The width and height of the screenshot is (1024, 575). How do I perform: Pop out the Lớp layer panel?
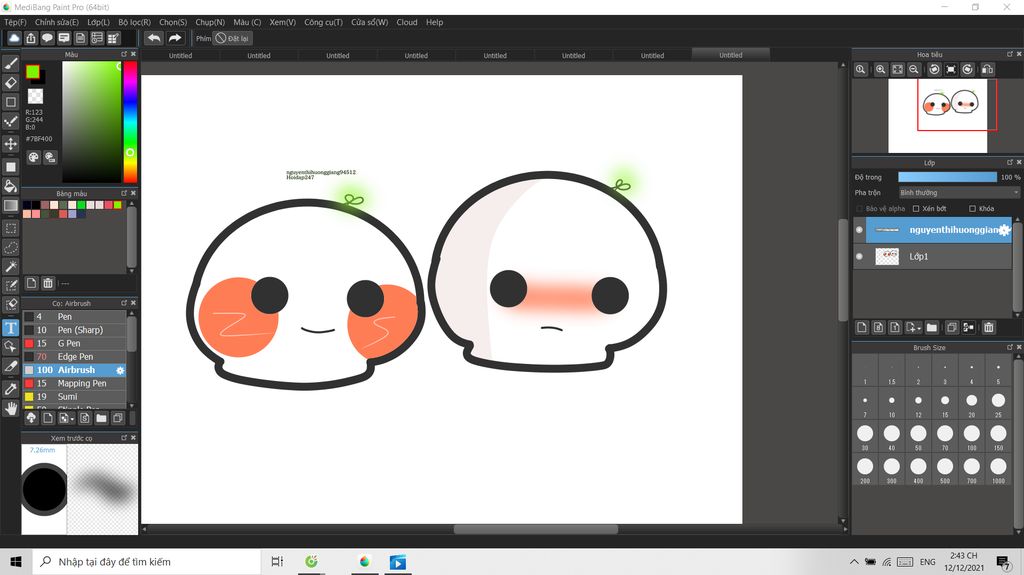pos(1010,162)
